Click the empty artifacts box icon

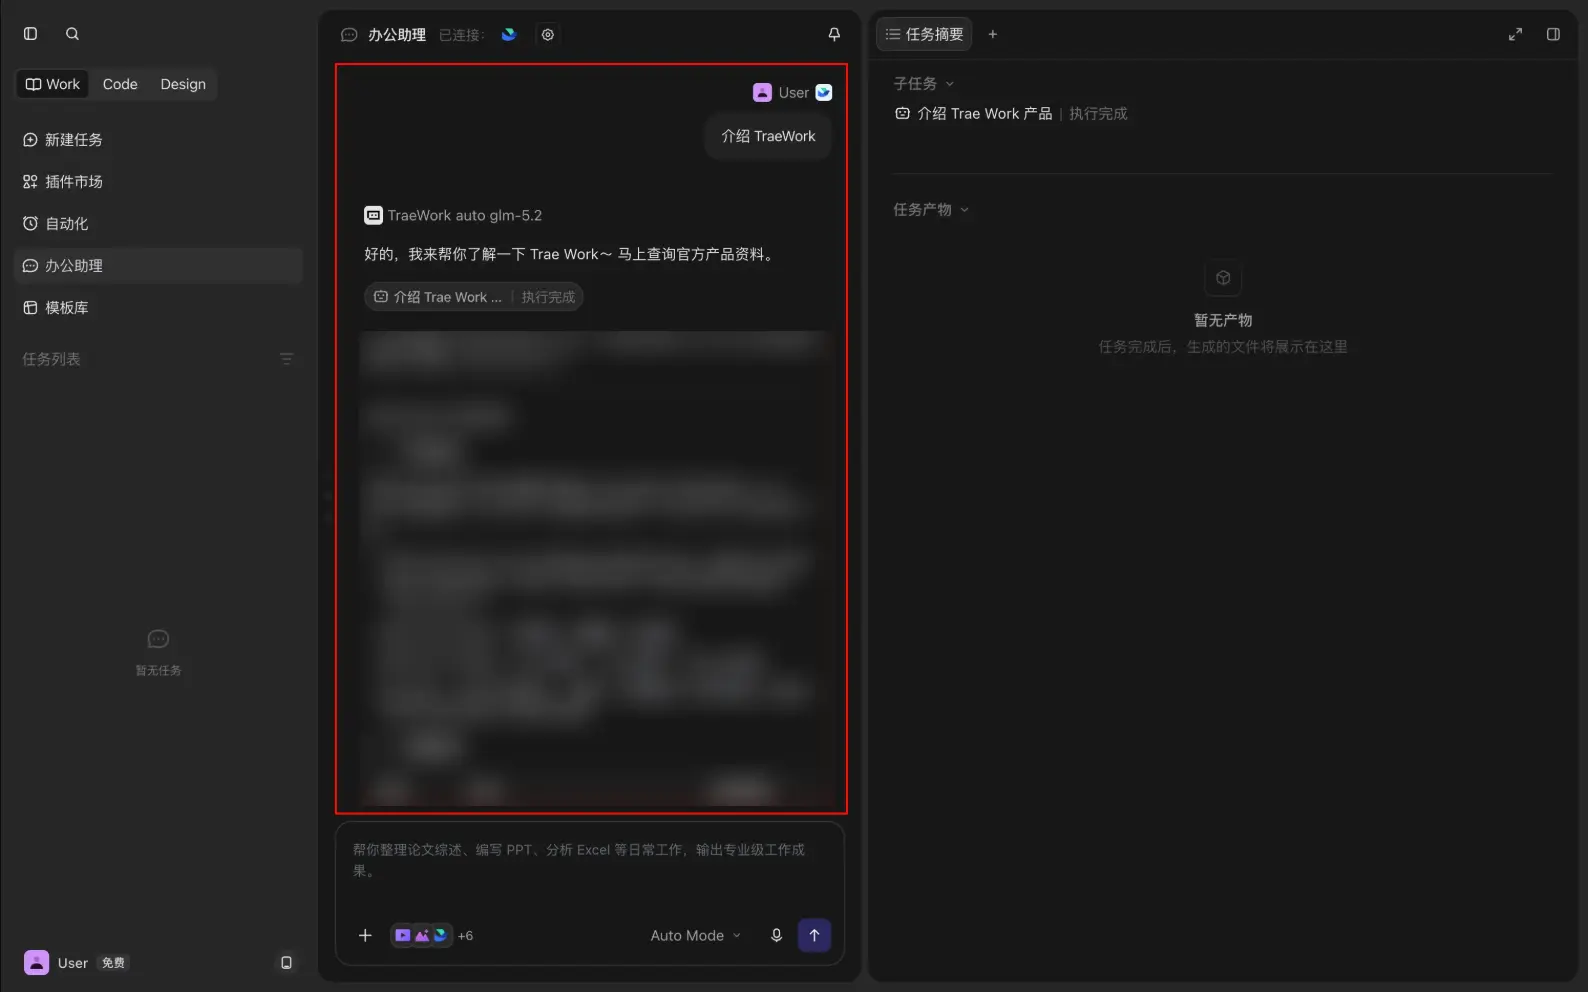click(x=1223, y=278)
